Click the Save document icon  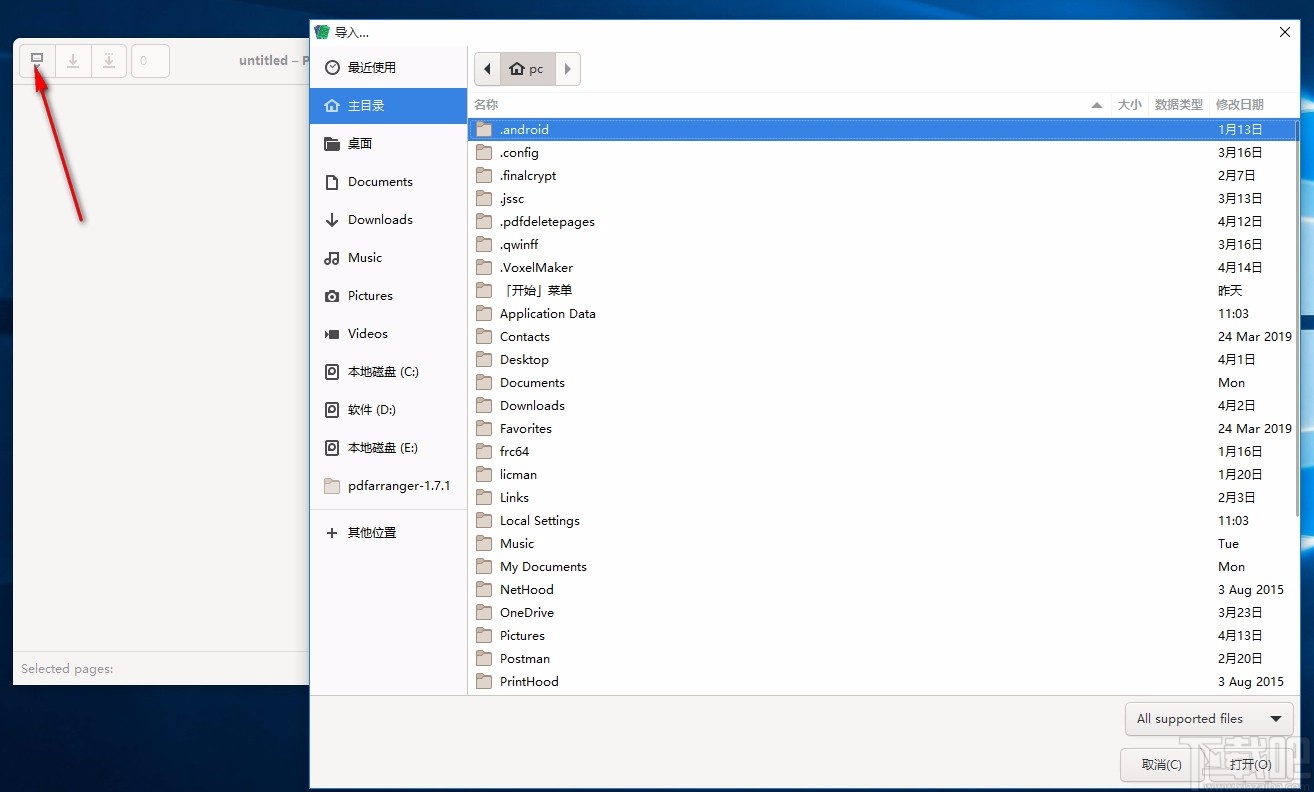coord(73,60)
